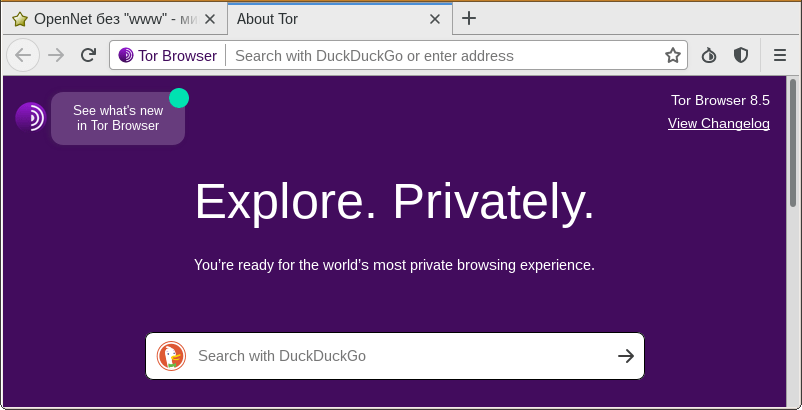Close the OpenNet tab

click(210, 19)
